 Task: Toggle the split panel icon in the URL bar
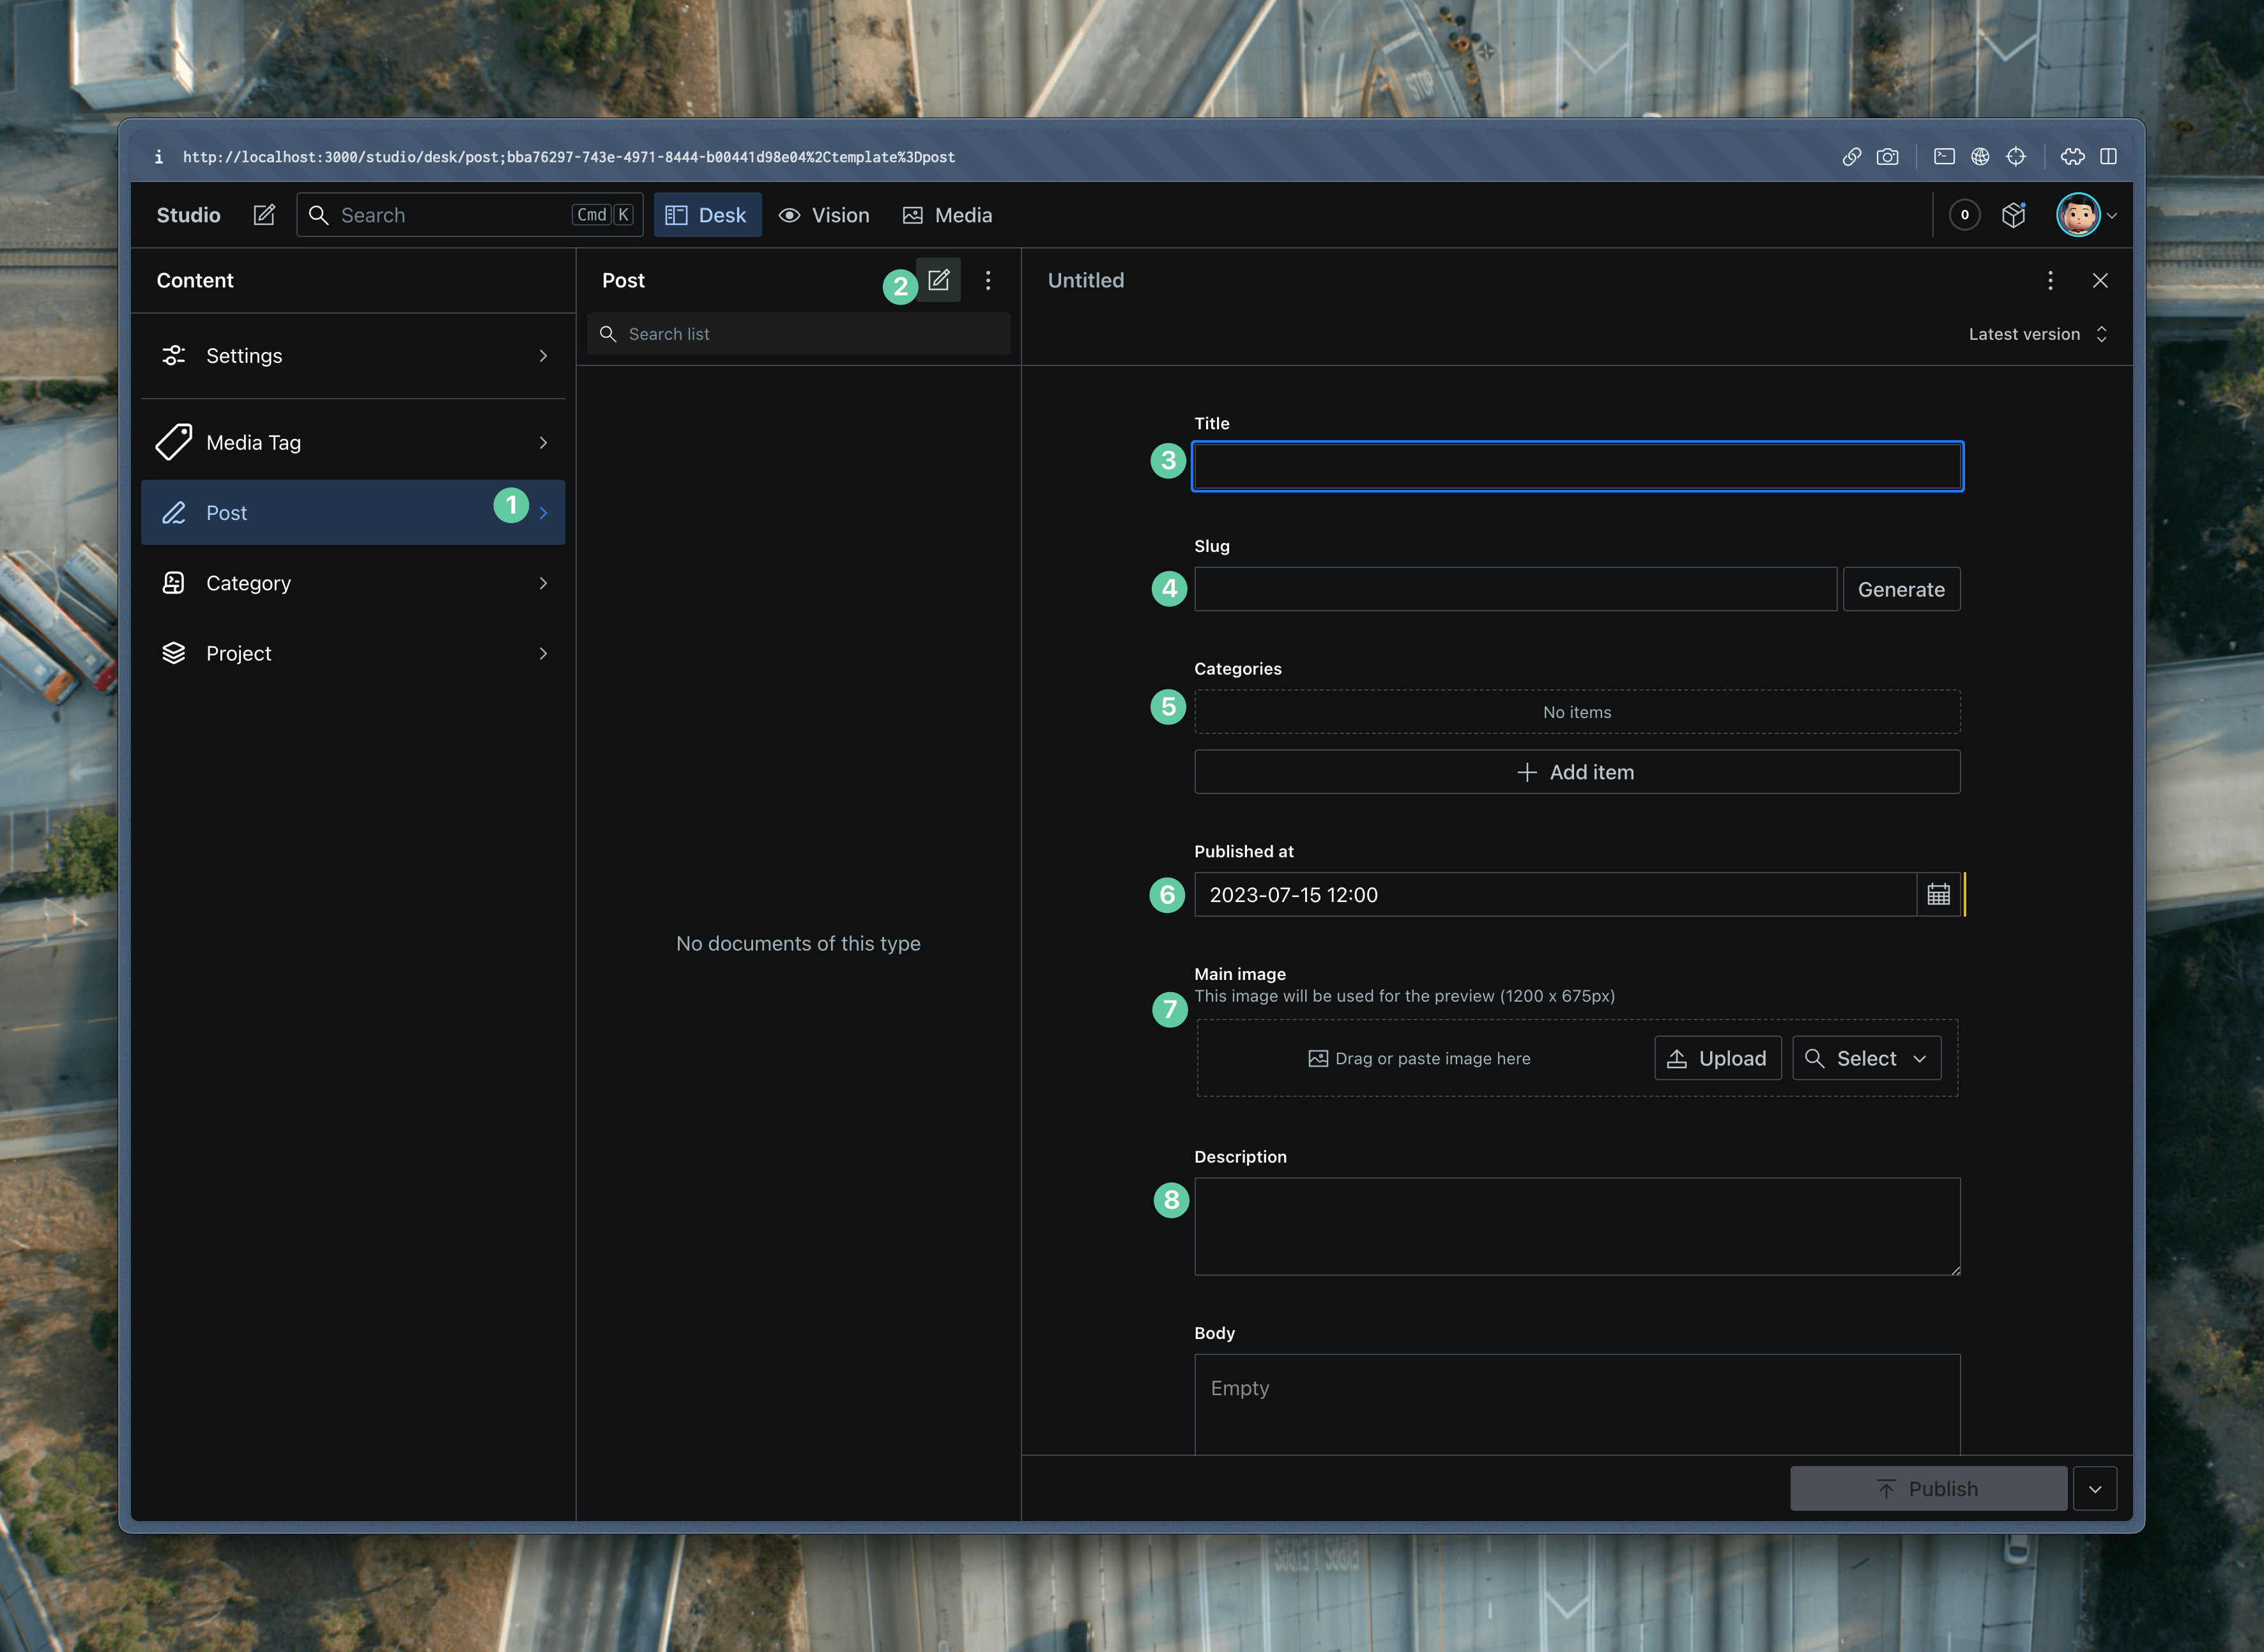(2108, 157)
